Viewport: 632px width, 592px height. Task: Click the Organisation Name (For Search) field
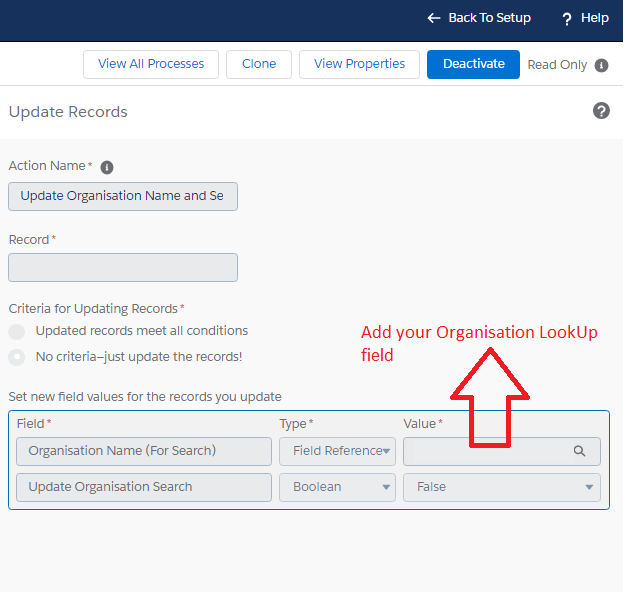144,451
